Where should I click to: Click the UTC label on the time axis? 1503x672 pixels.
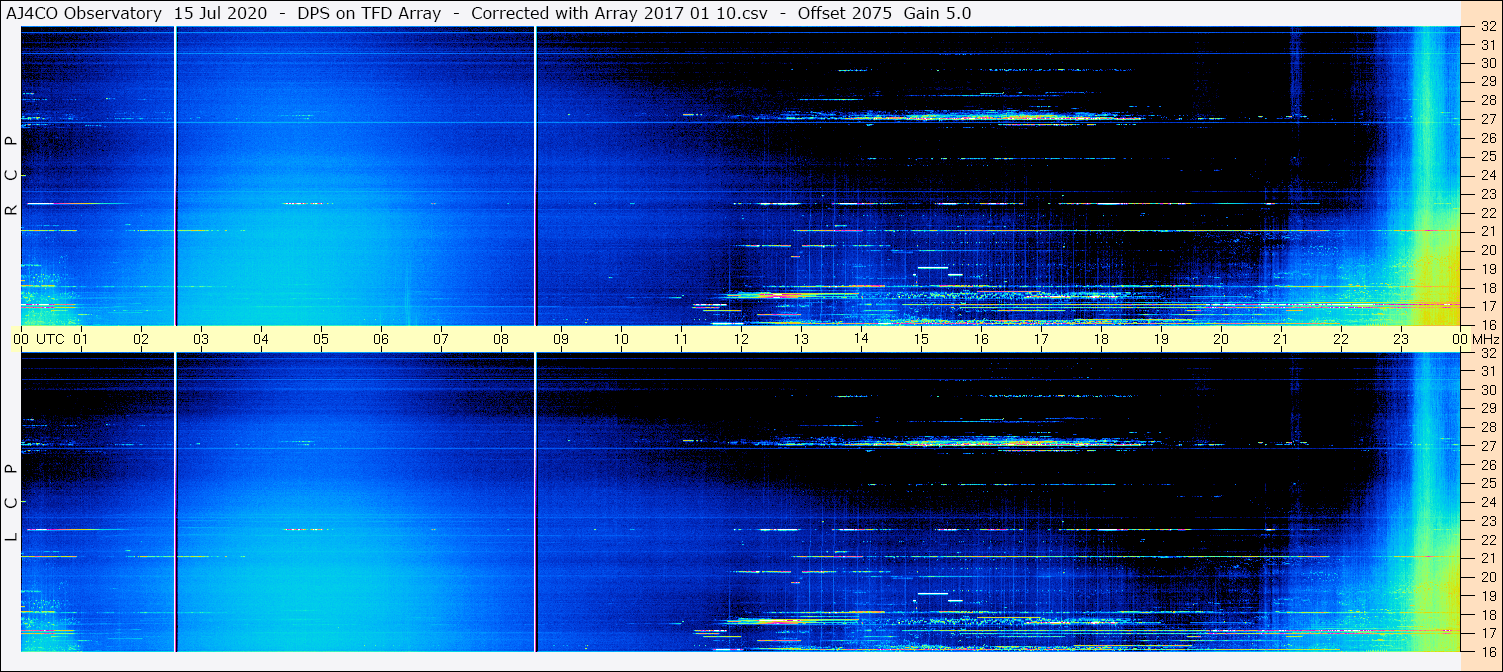click(x=50, y=339)
